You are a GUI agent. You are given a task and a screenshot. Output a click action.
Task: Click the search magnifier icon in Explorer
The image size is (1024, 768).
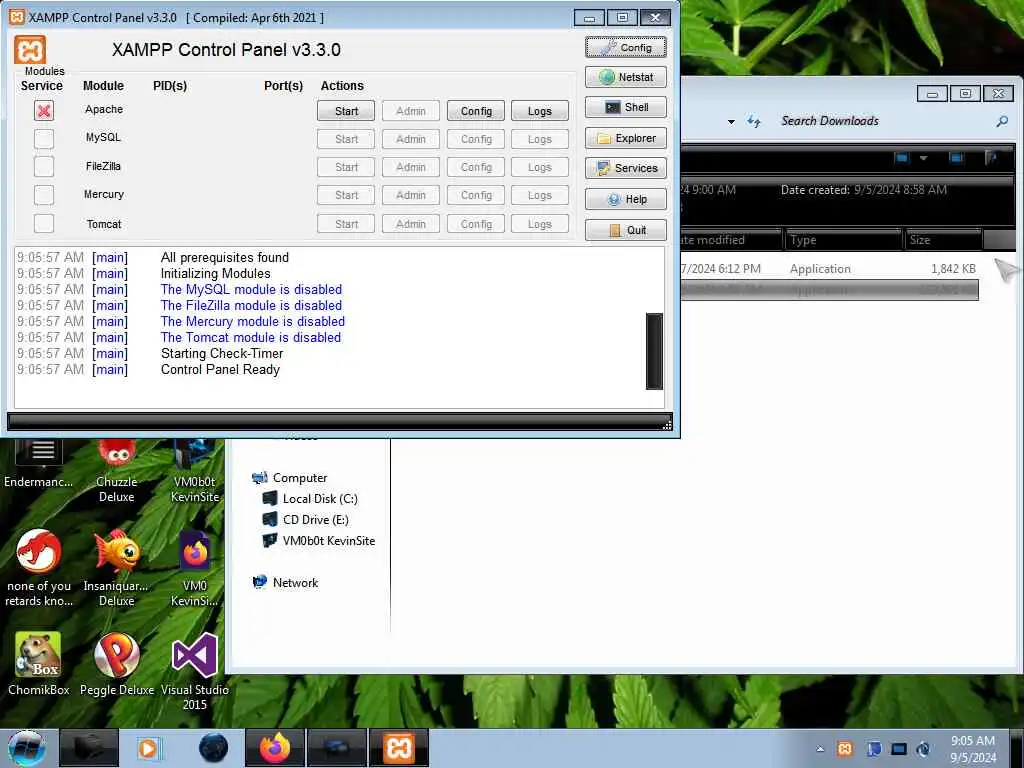(1002, 121)
